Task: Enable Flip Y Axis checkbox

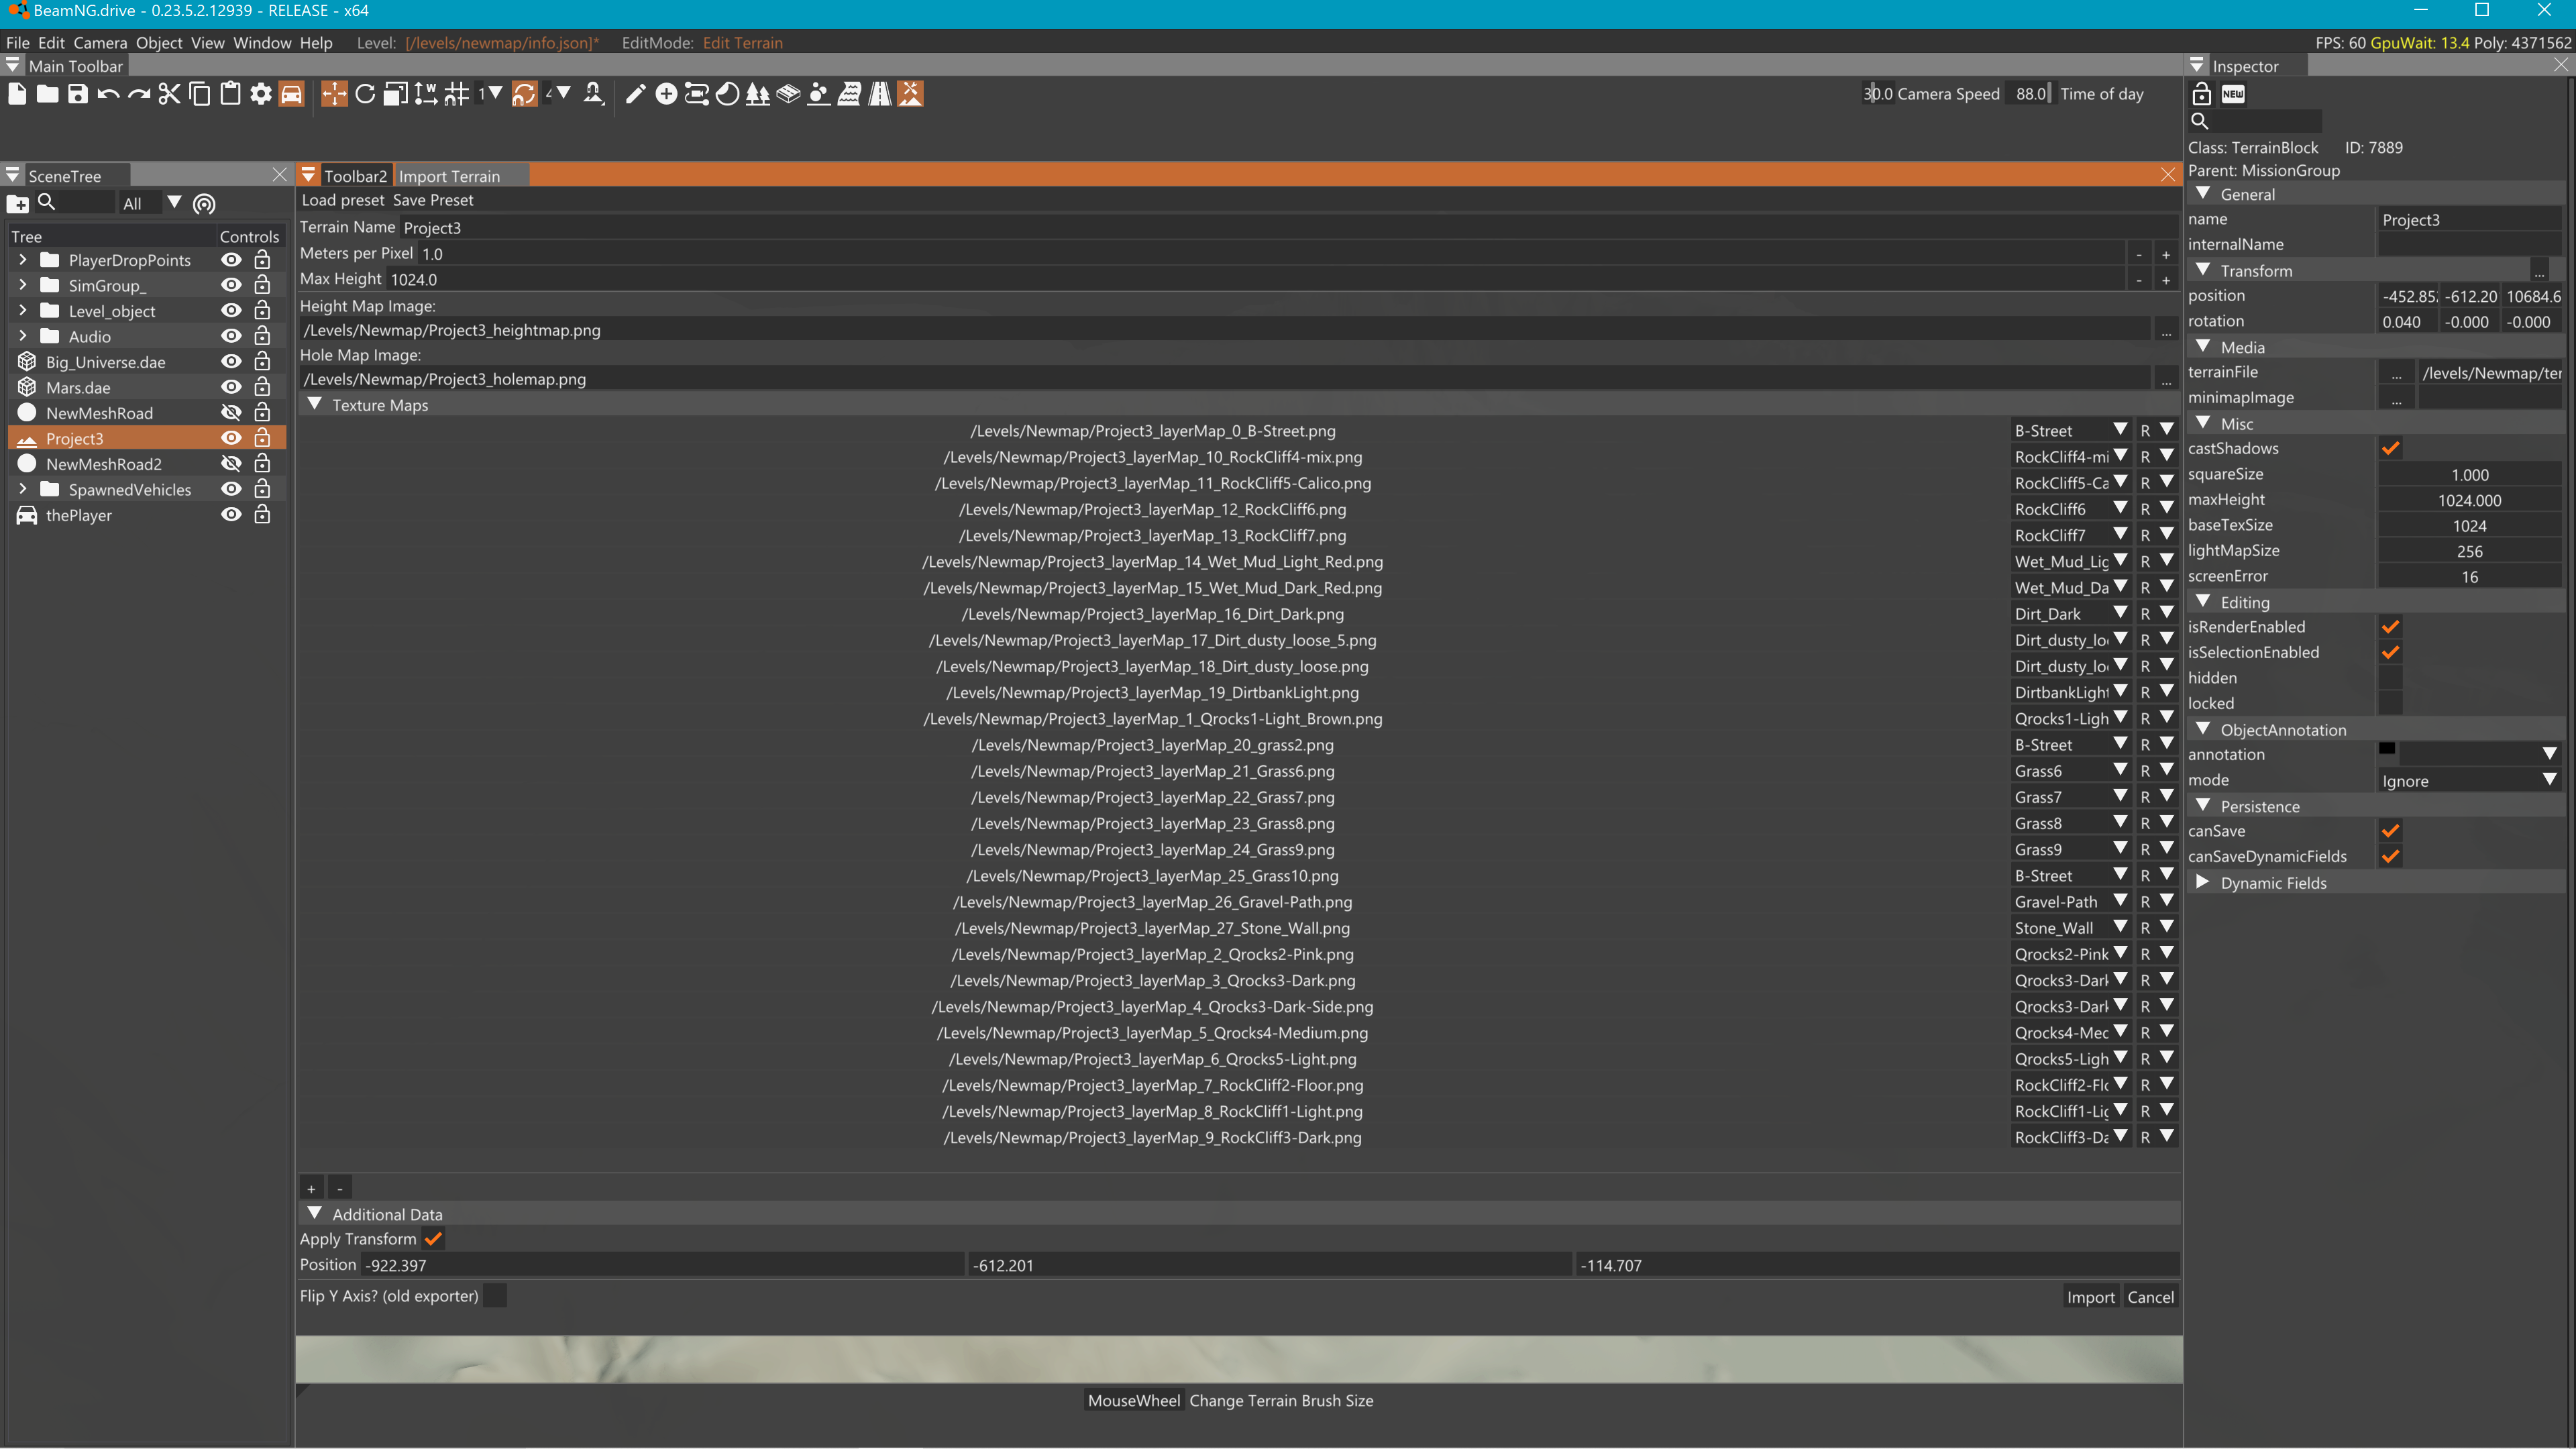Action: [495, 1295]
